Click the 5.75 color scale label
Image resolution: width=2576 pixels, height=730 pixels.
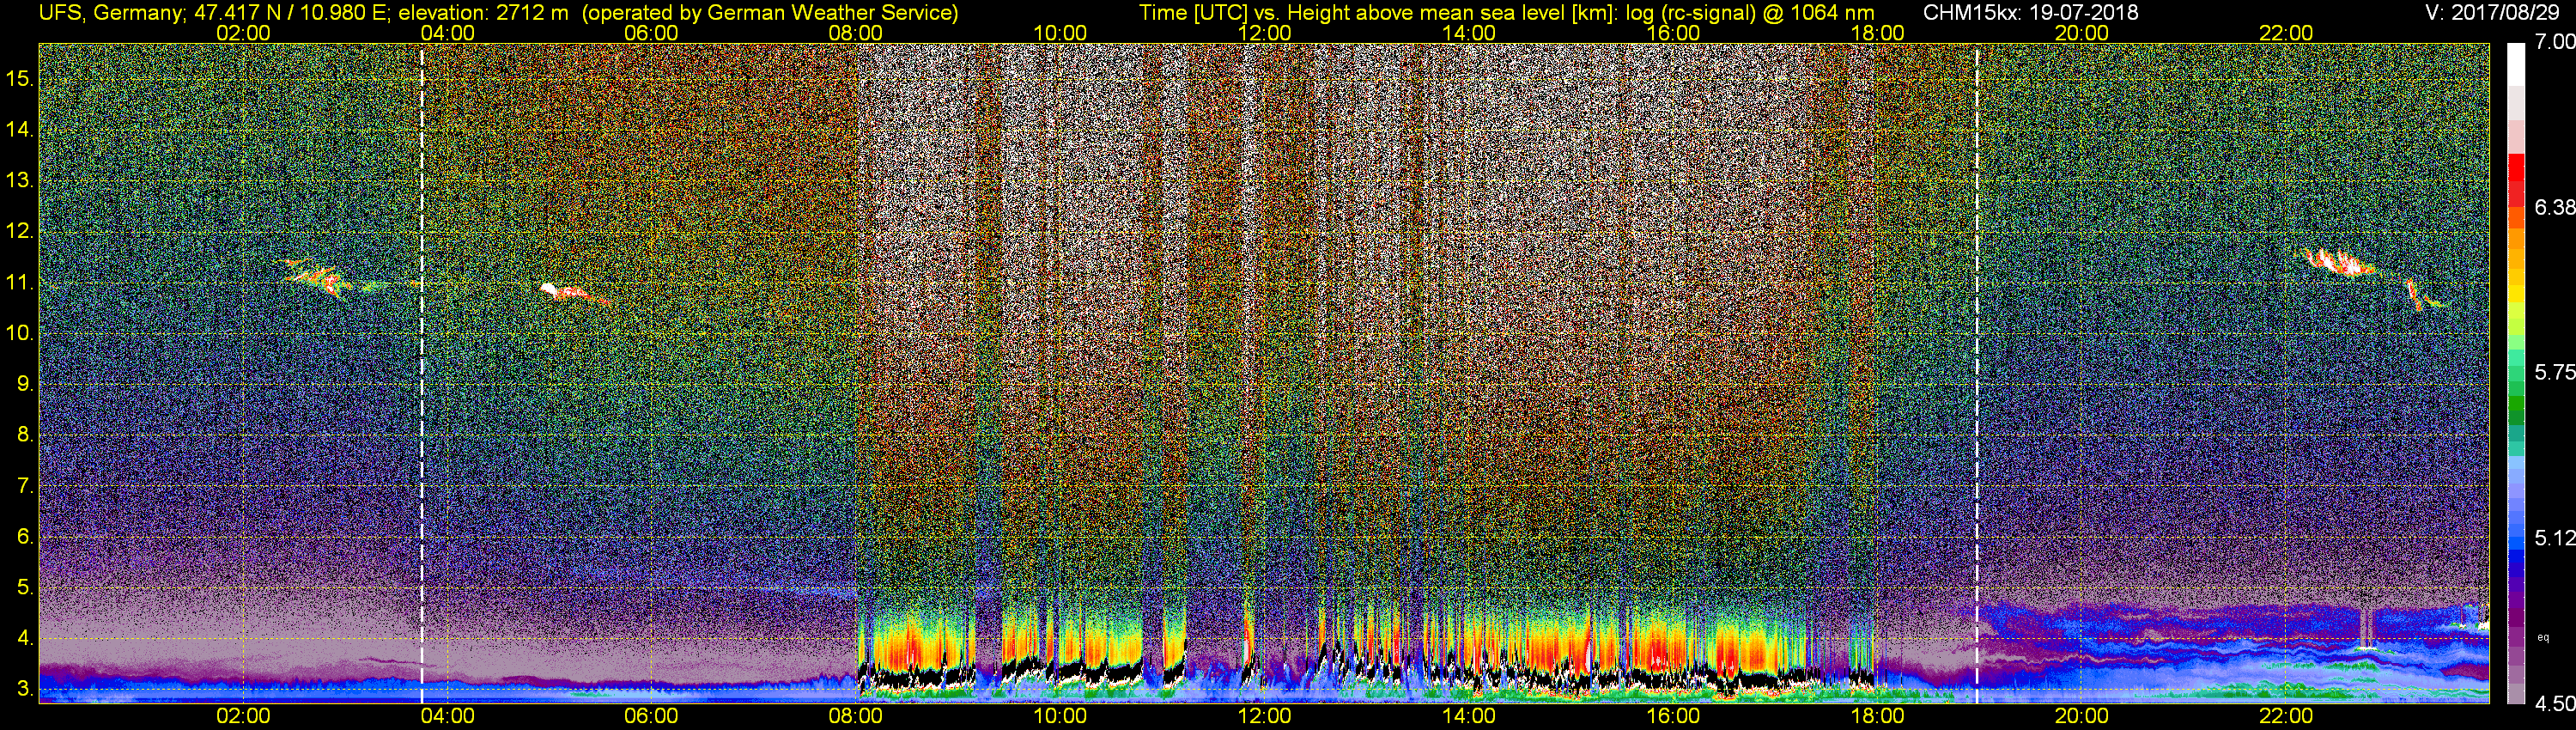point(2554,372)
